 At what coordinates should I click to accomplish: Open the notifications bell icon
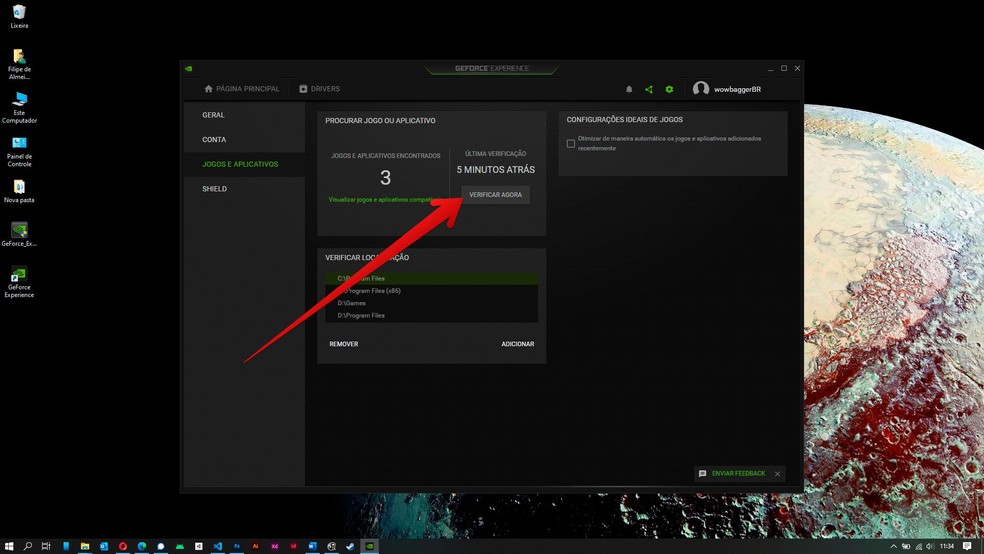click(x=629, y=89)
